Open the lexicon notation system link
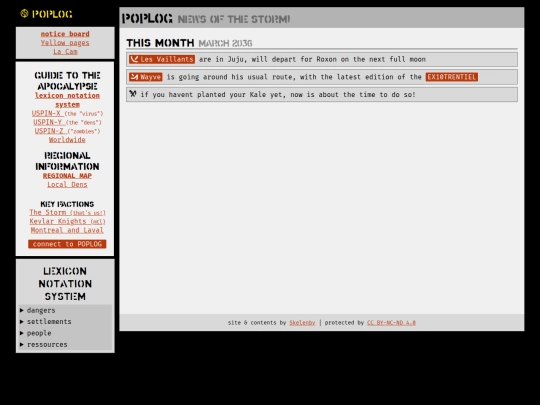The width and height of the screenshot is (540, 405). 67,100
